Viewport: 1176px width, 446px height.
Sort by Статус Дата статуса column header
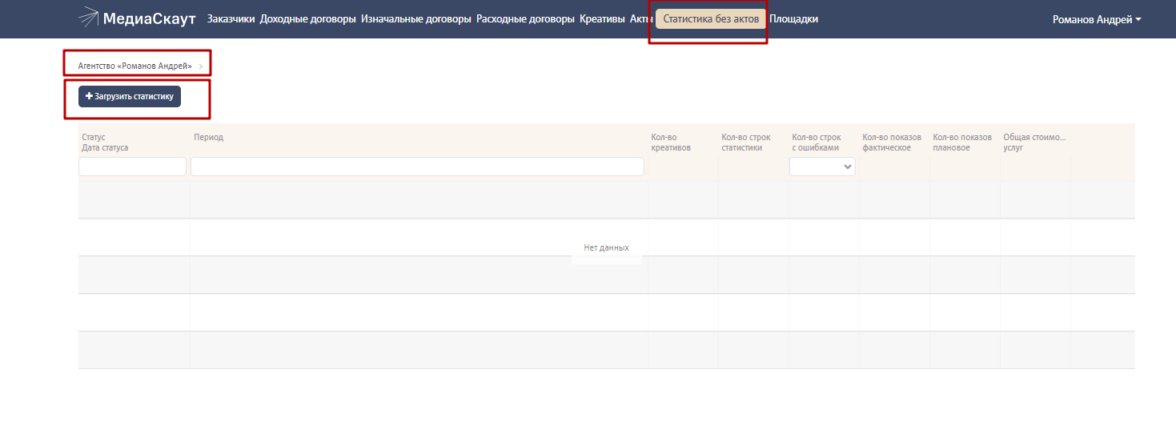[104, 142]
